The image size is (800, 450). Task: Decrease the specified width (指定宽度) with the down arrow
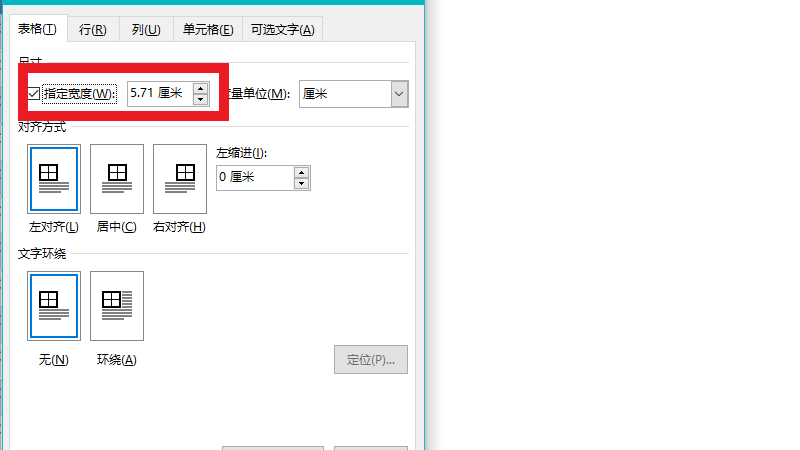(x=201, y=99)
